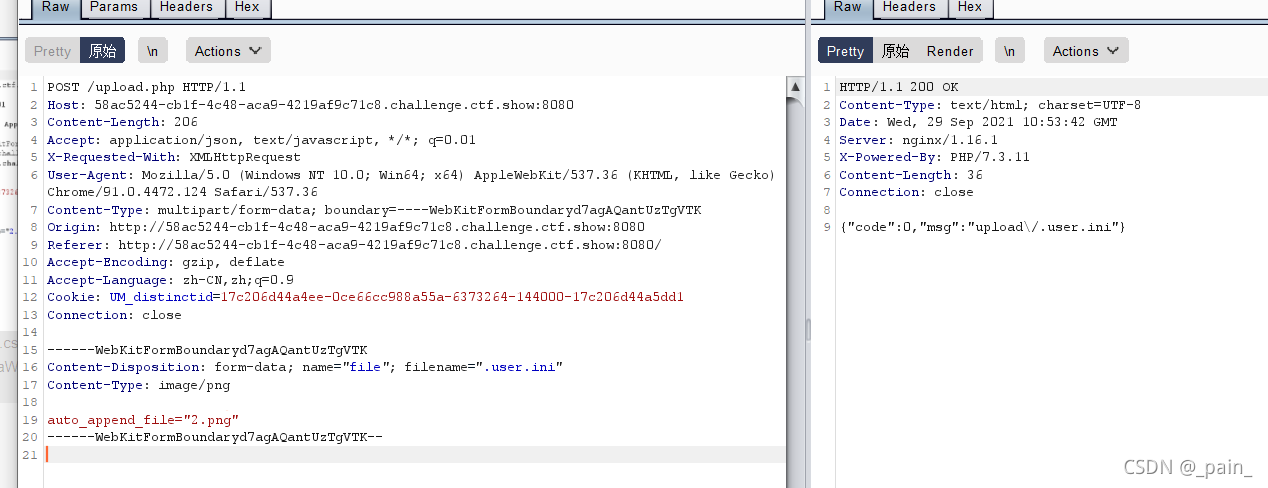The image size is (1268, 488).
Task: Open the request Params tab
Action: 114,8
